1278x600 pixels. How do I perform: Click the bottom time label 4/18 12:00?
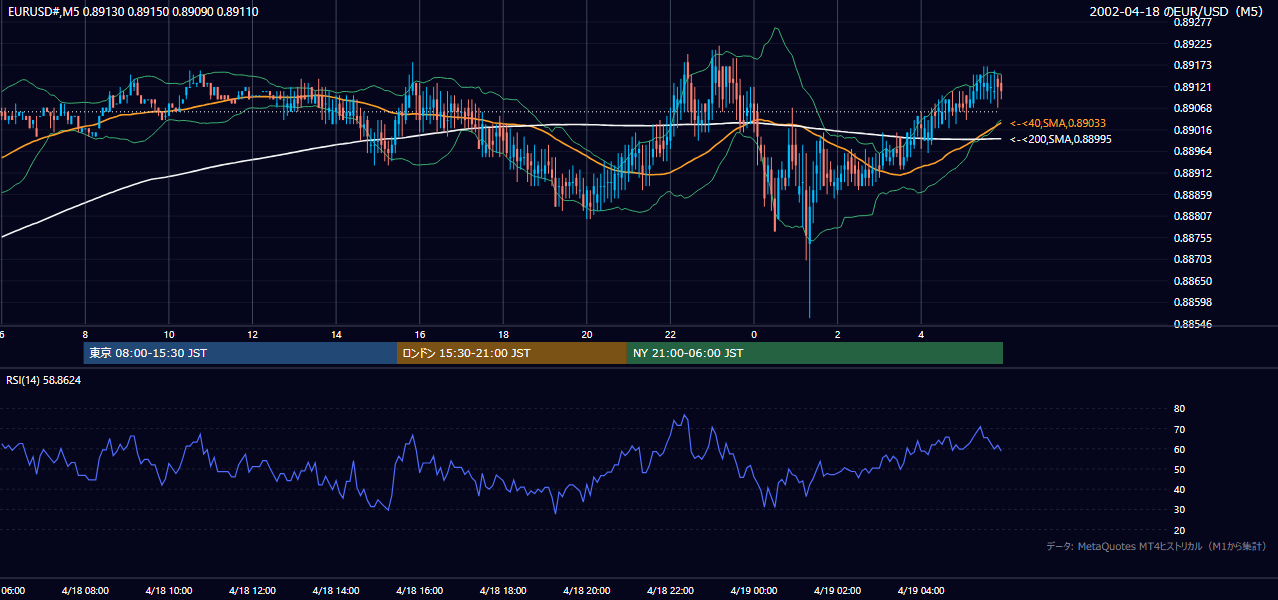coord(252,590)
